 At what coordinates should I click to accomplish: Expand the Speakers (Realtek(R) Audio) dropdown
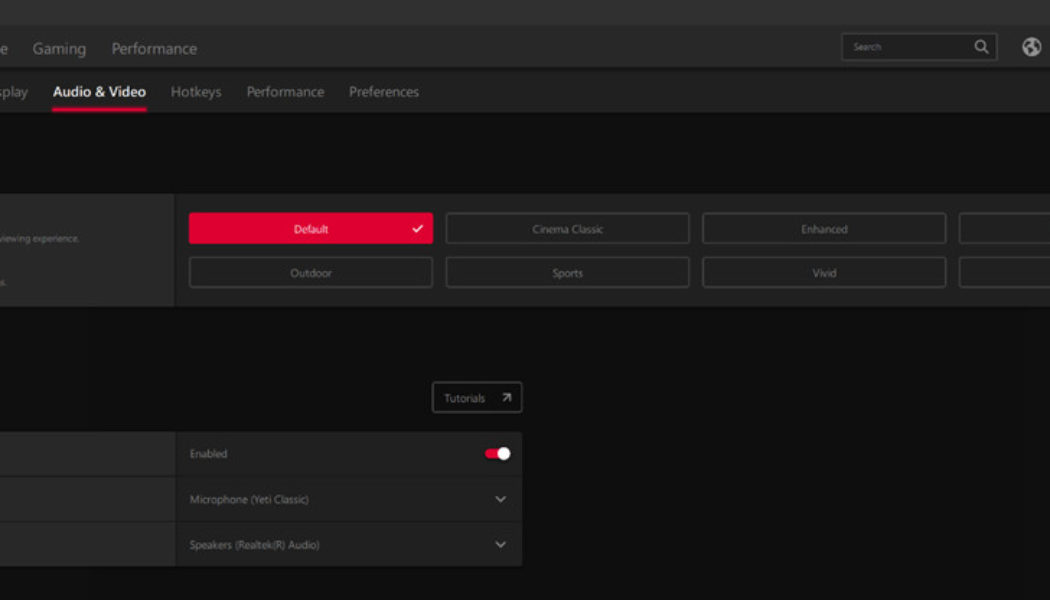point(499,544)
